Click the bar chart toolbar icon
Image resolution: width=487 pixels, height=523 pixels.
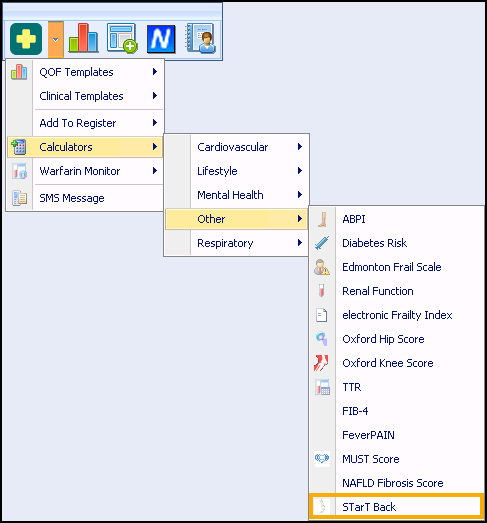coord(83,38)
